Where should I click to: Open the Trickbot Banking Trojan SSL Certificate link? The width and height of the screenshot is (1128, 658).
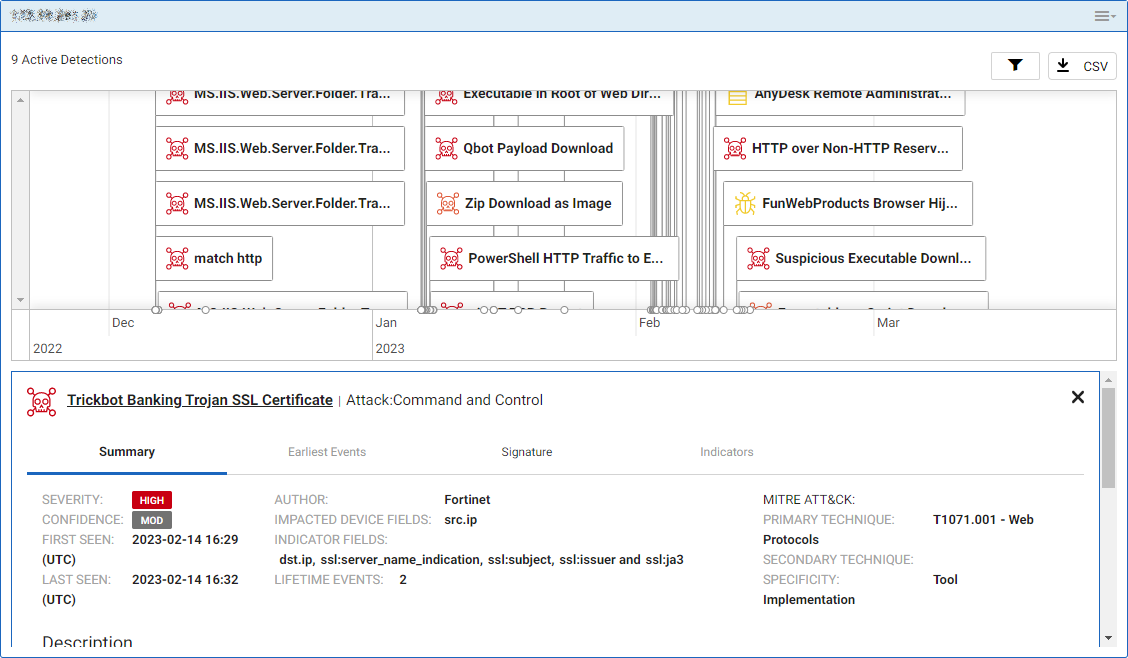pyautogui.click(x=200, y=400)
